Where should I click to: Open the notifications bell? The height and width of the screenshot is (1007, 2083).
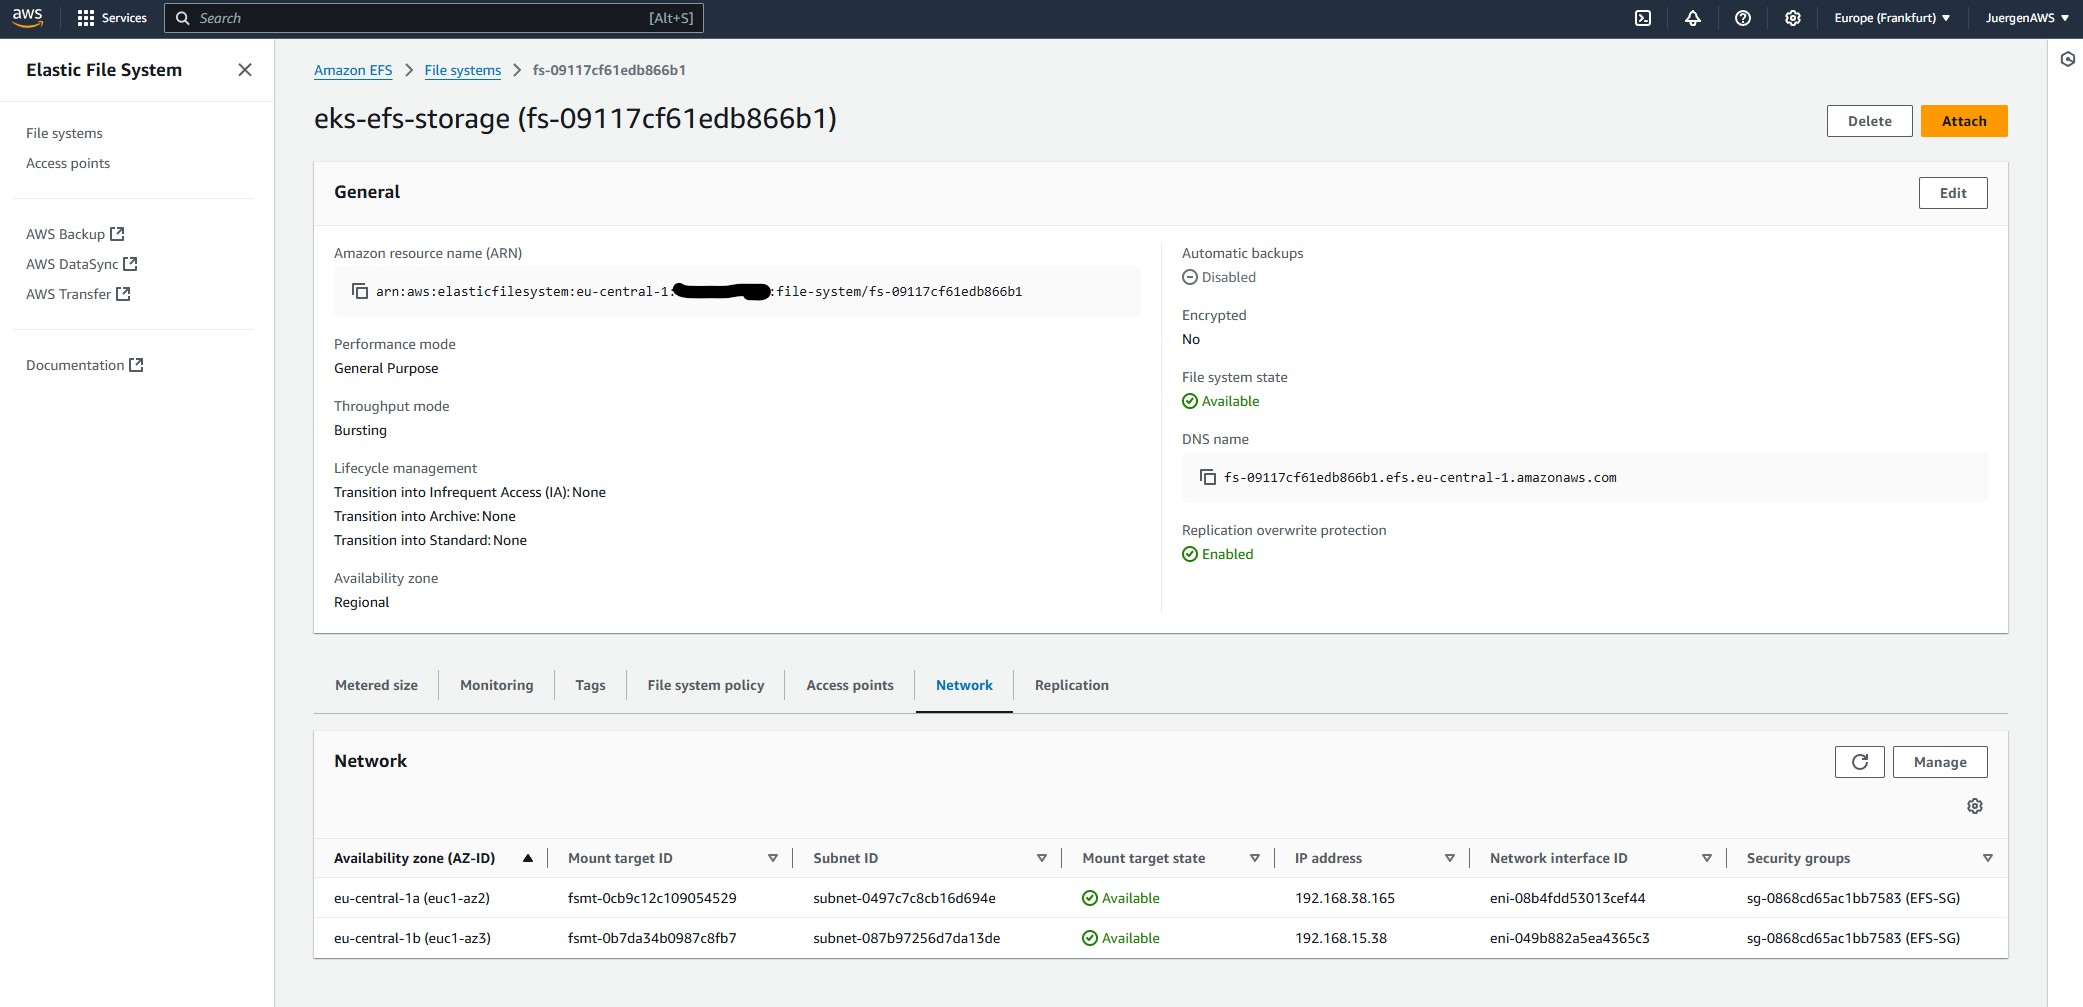[1693, 17]
